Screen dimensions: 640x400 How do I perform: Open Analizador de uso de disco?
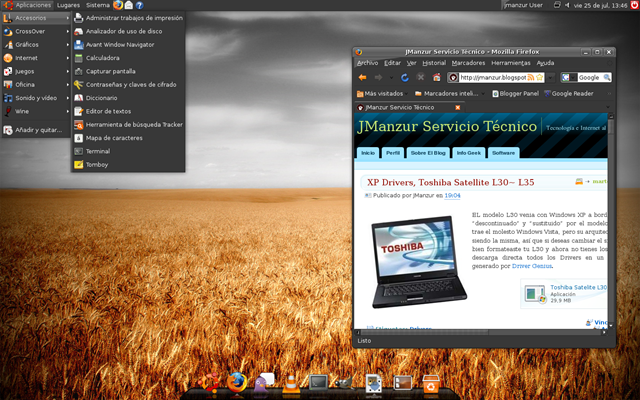(128, 31)
